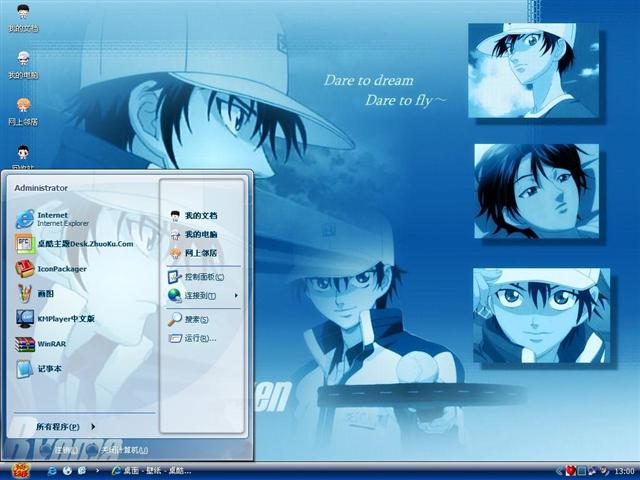Viewport: 640px width, 480px height.
Task: Click Administrator user name
Action: pos(41,188)
